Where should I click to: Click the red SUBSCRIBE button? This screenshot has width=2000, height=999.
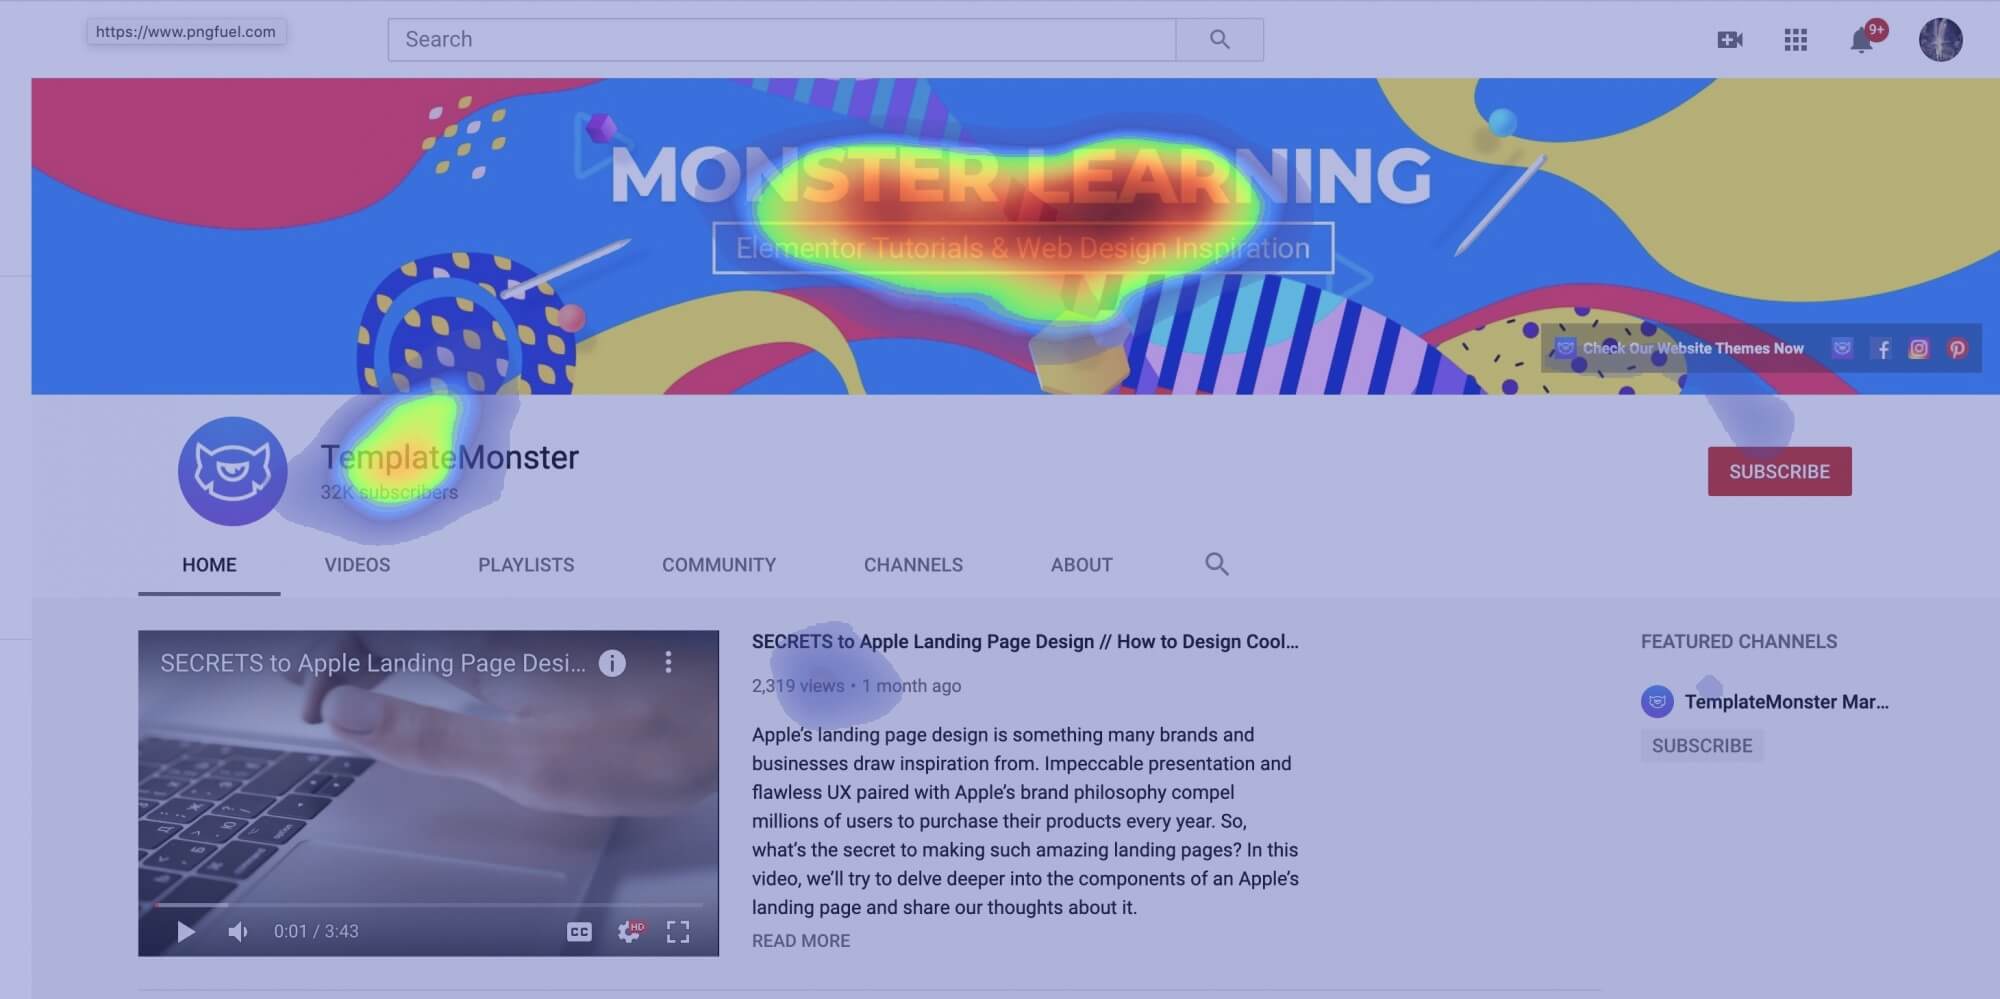pos(1779,471)
